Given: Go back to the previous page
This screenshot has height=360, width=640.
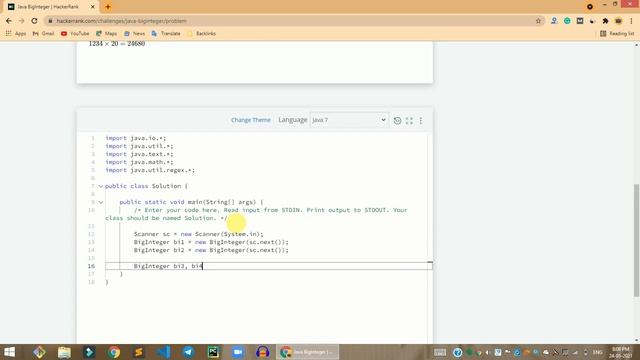Looking at the screenshot, I should pos(9,21).
